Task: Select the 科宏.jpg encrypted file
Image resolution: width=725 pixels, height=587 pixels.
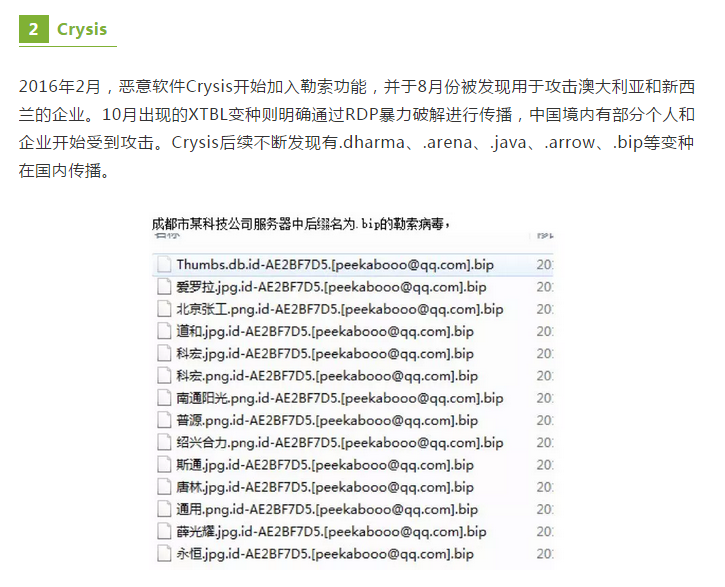Action: (325, 354)
